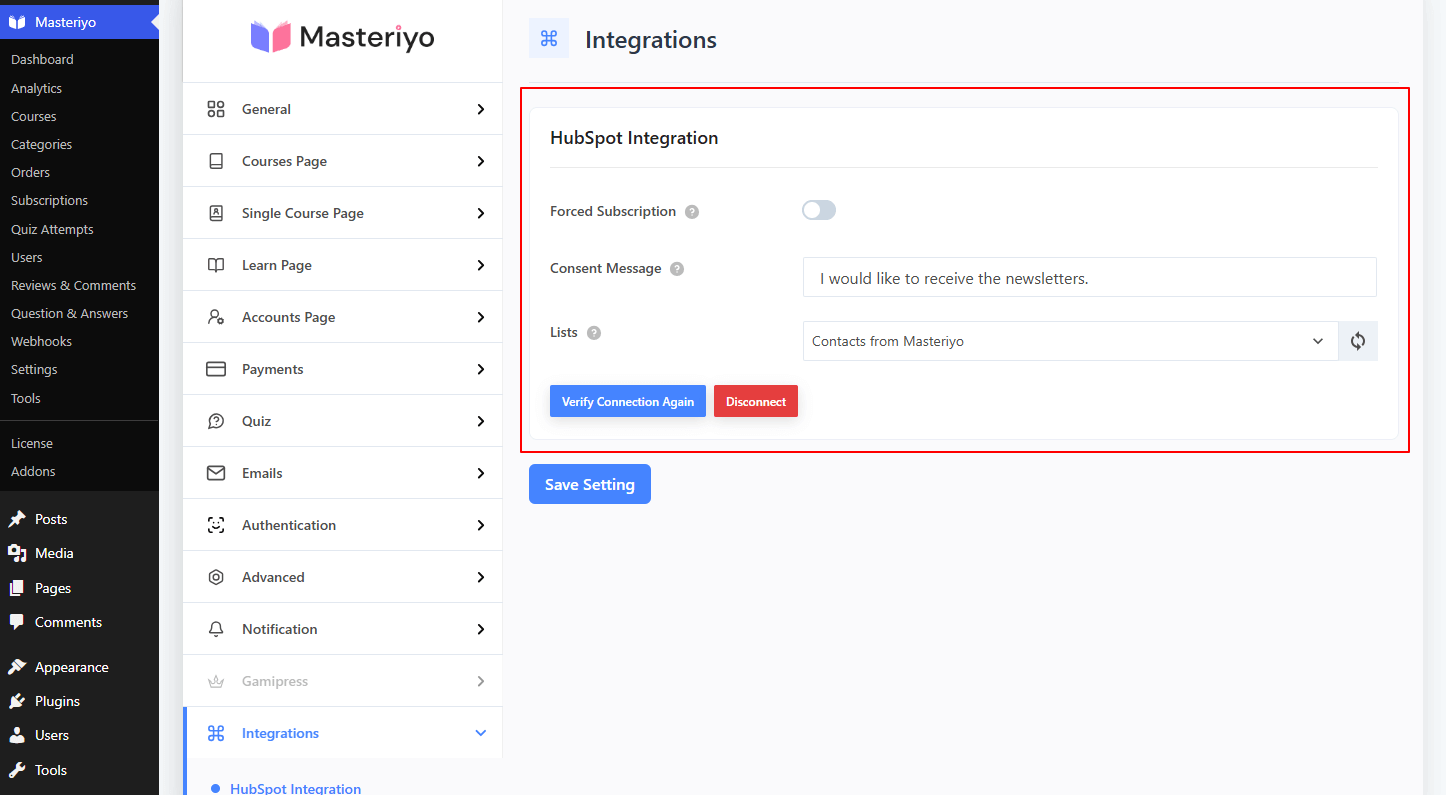Expand the Notification chevron
Viewport: 1446px width, 795px height.
(481, 629)
